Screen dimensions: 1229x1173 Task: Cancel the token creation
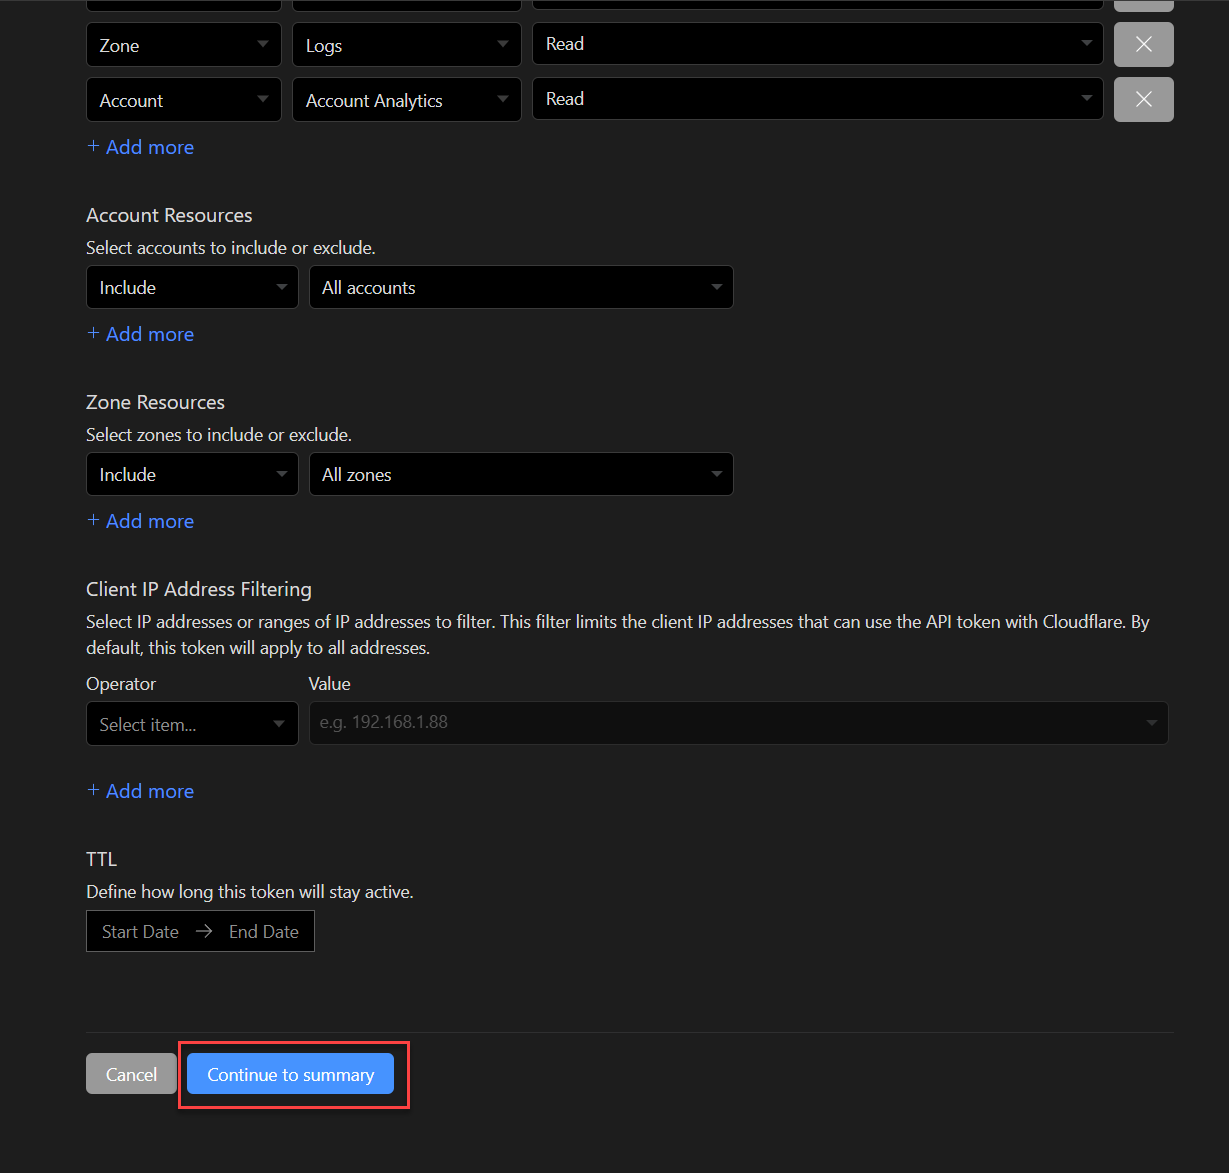[x=130, y=1074]
